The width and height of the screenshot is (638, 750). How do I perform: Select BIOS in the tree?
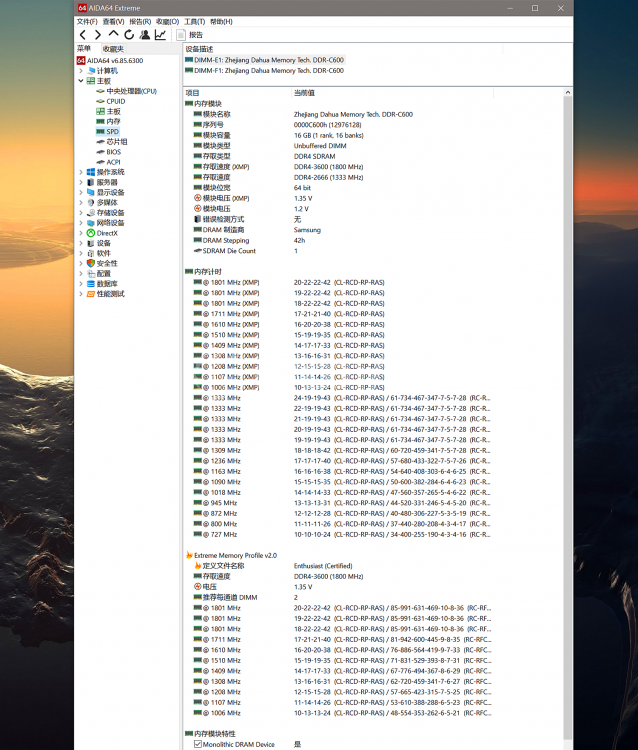(113, 152)
